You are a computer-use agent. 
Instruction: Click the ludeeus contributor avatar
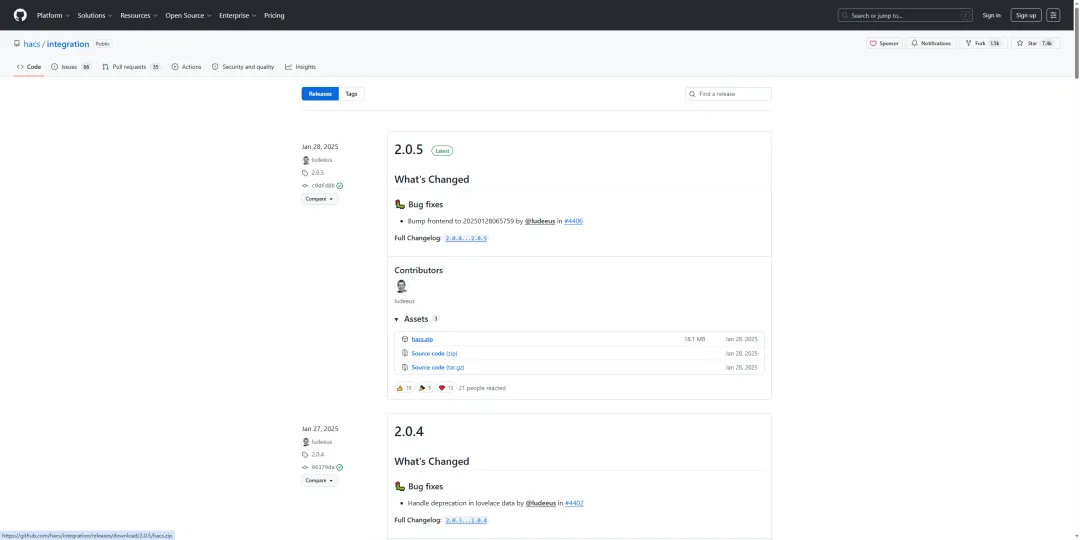[x=401, y=286]
